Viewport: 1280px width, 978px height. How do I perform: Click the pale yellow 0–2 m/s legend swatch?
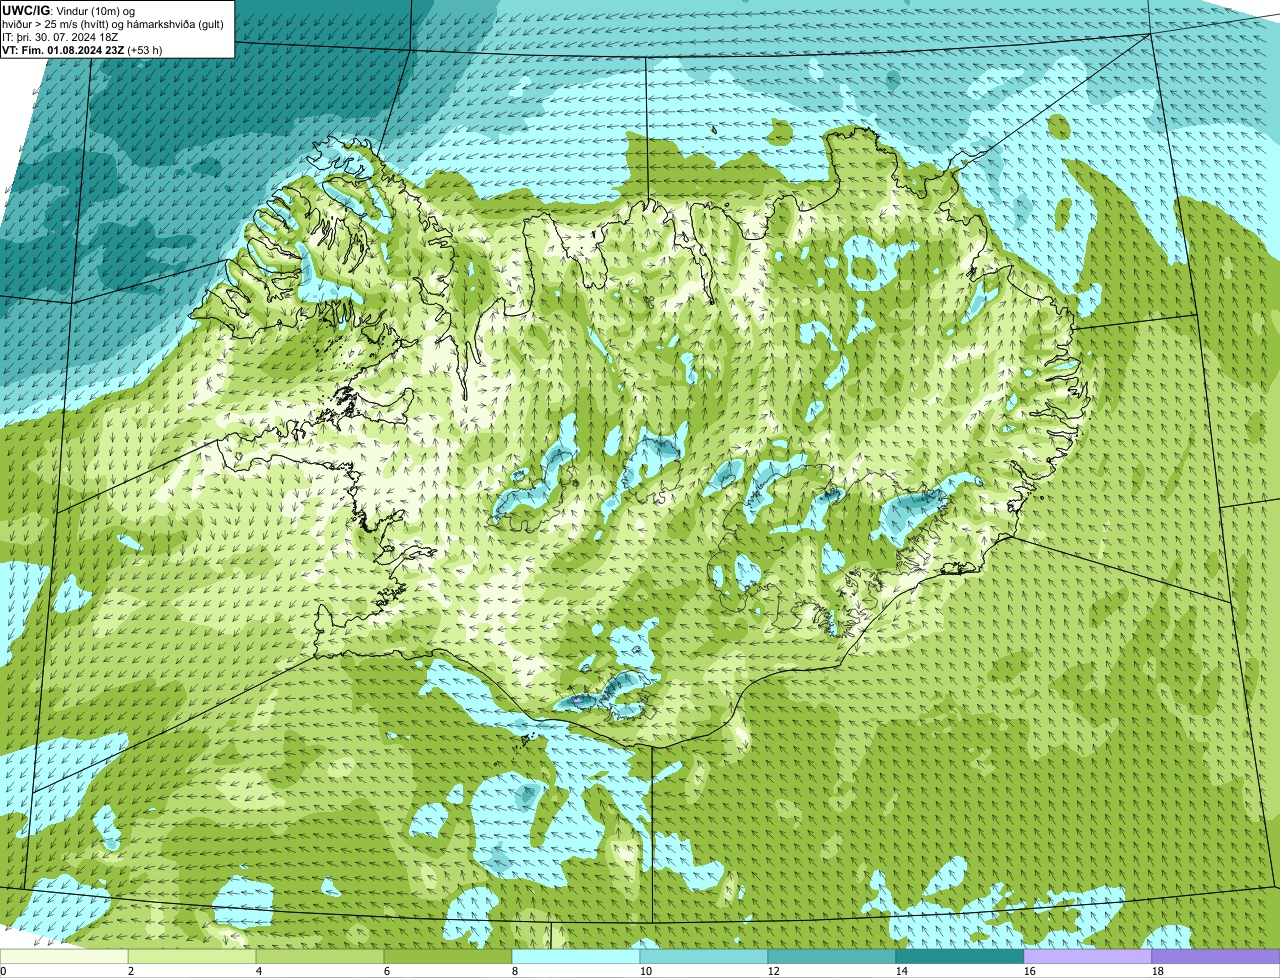point(64,956)
